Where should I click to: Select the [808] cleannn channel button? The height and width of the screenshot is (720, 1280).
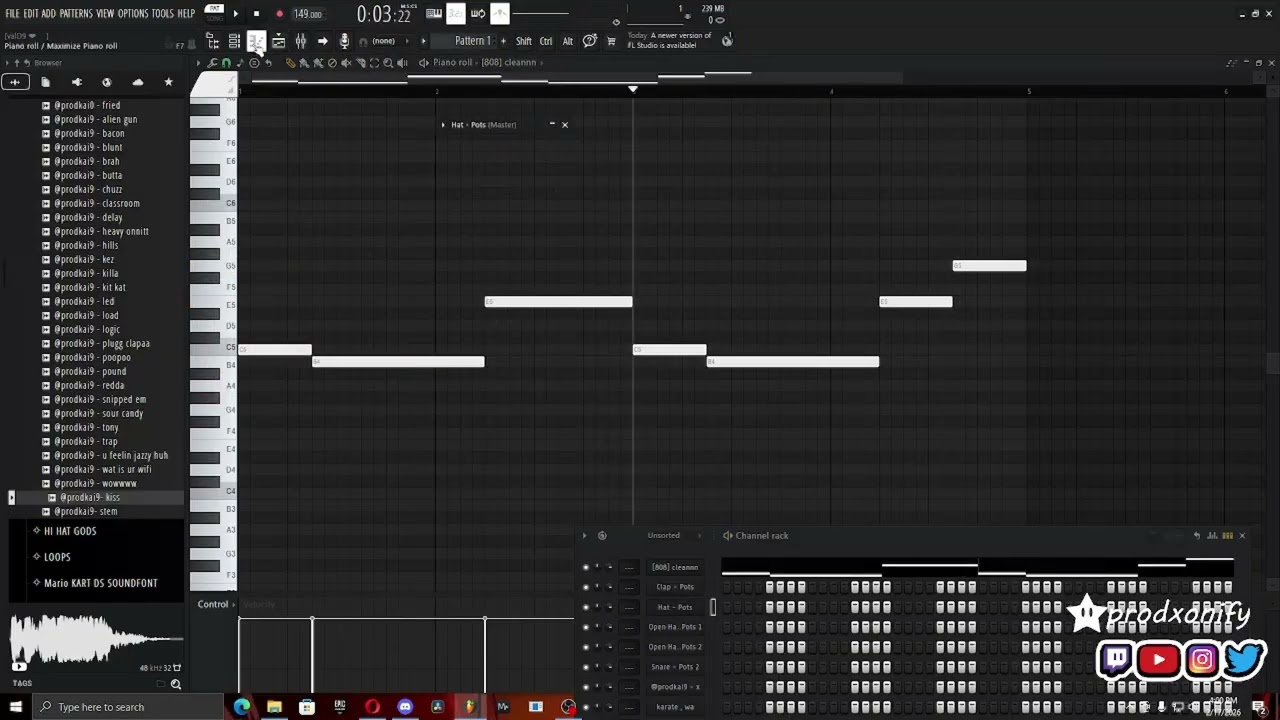point(675,567)
